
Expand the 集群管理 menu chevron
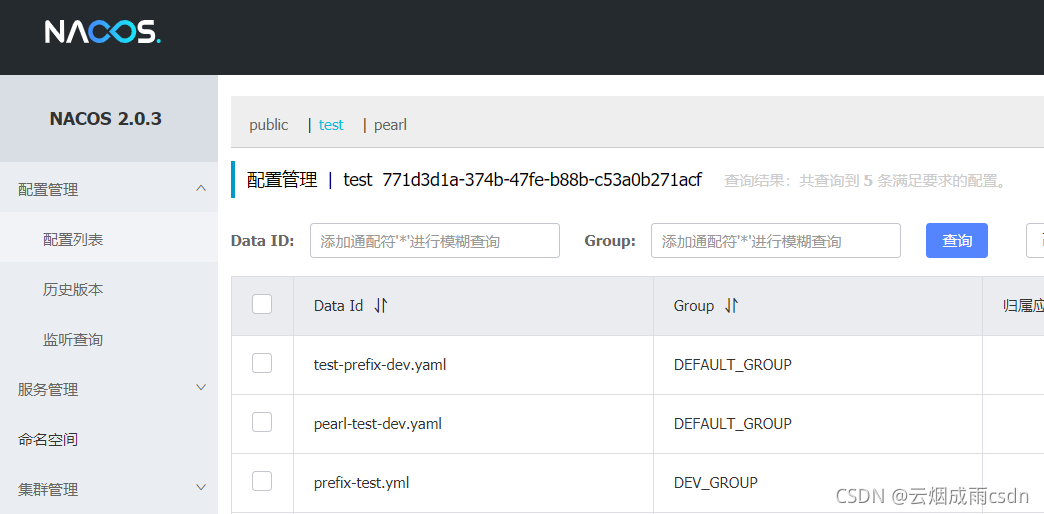[x=201, y=488]
